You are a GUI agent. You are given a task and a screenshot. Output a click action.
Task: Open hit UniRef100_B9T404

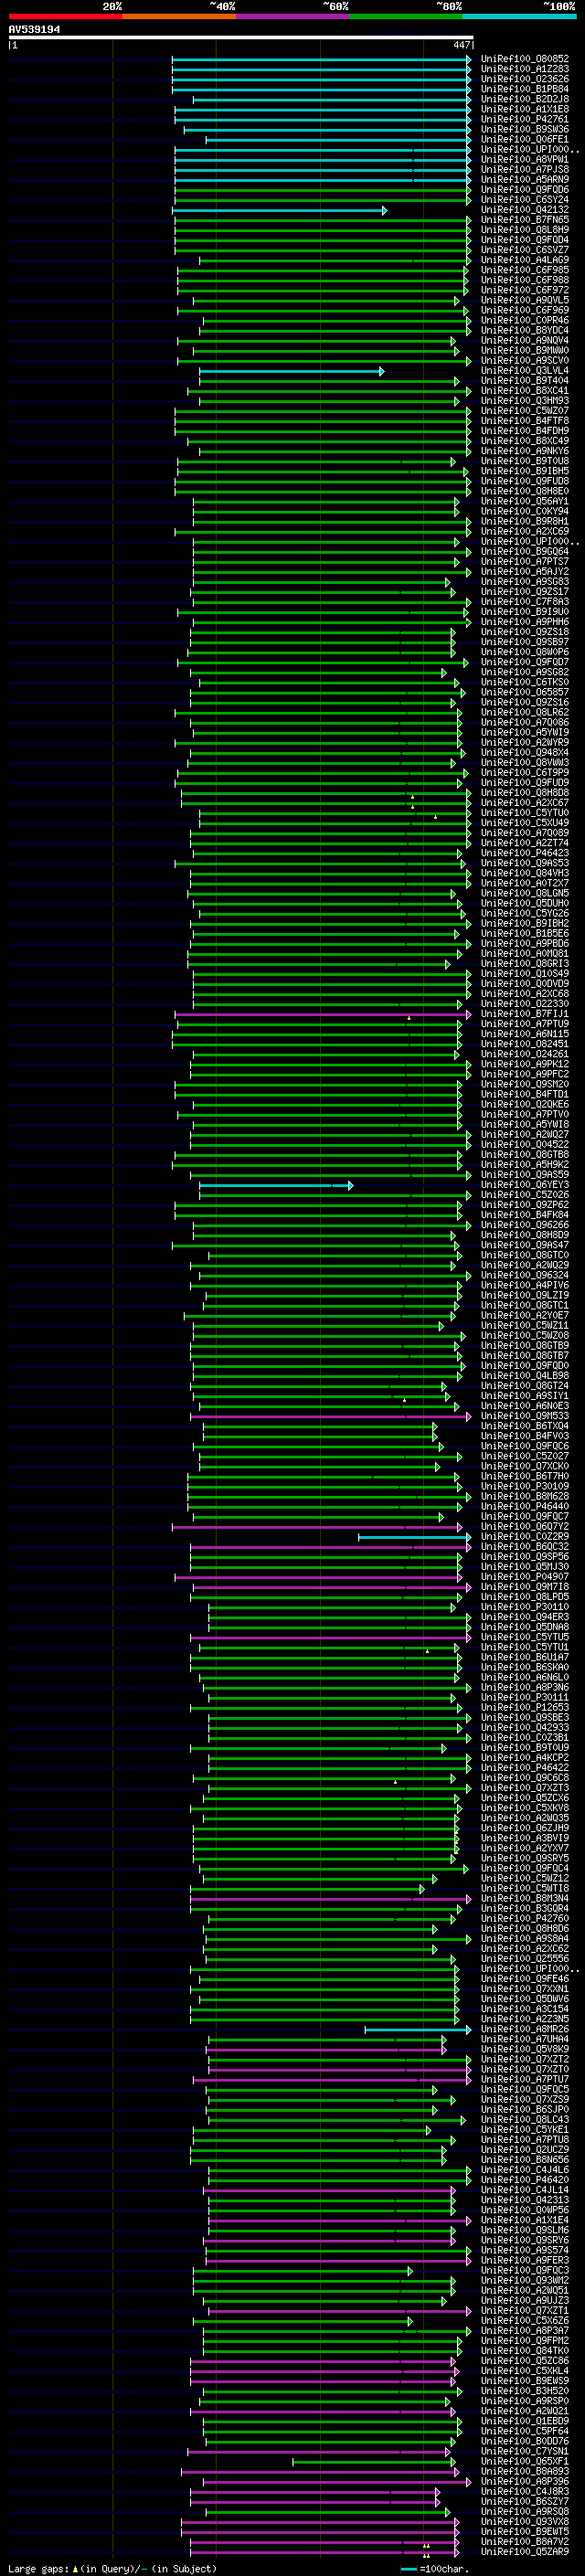point(525,381)
